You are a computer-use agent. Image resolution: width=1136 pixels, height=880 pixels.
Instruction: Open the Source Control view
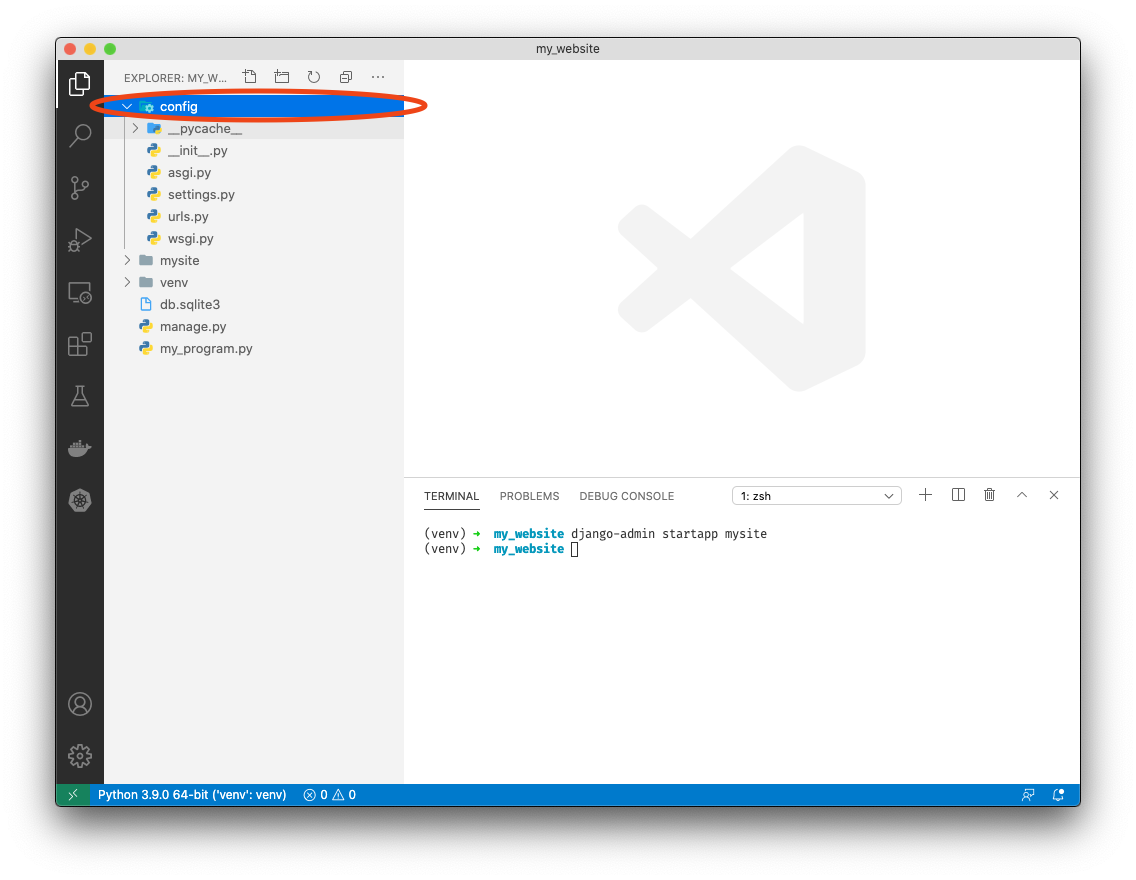point(80,188)
